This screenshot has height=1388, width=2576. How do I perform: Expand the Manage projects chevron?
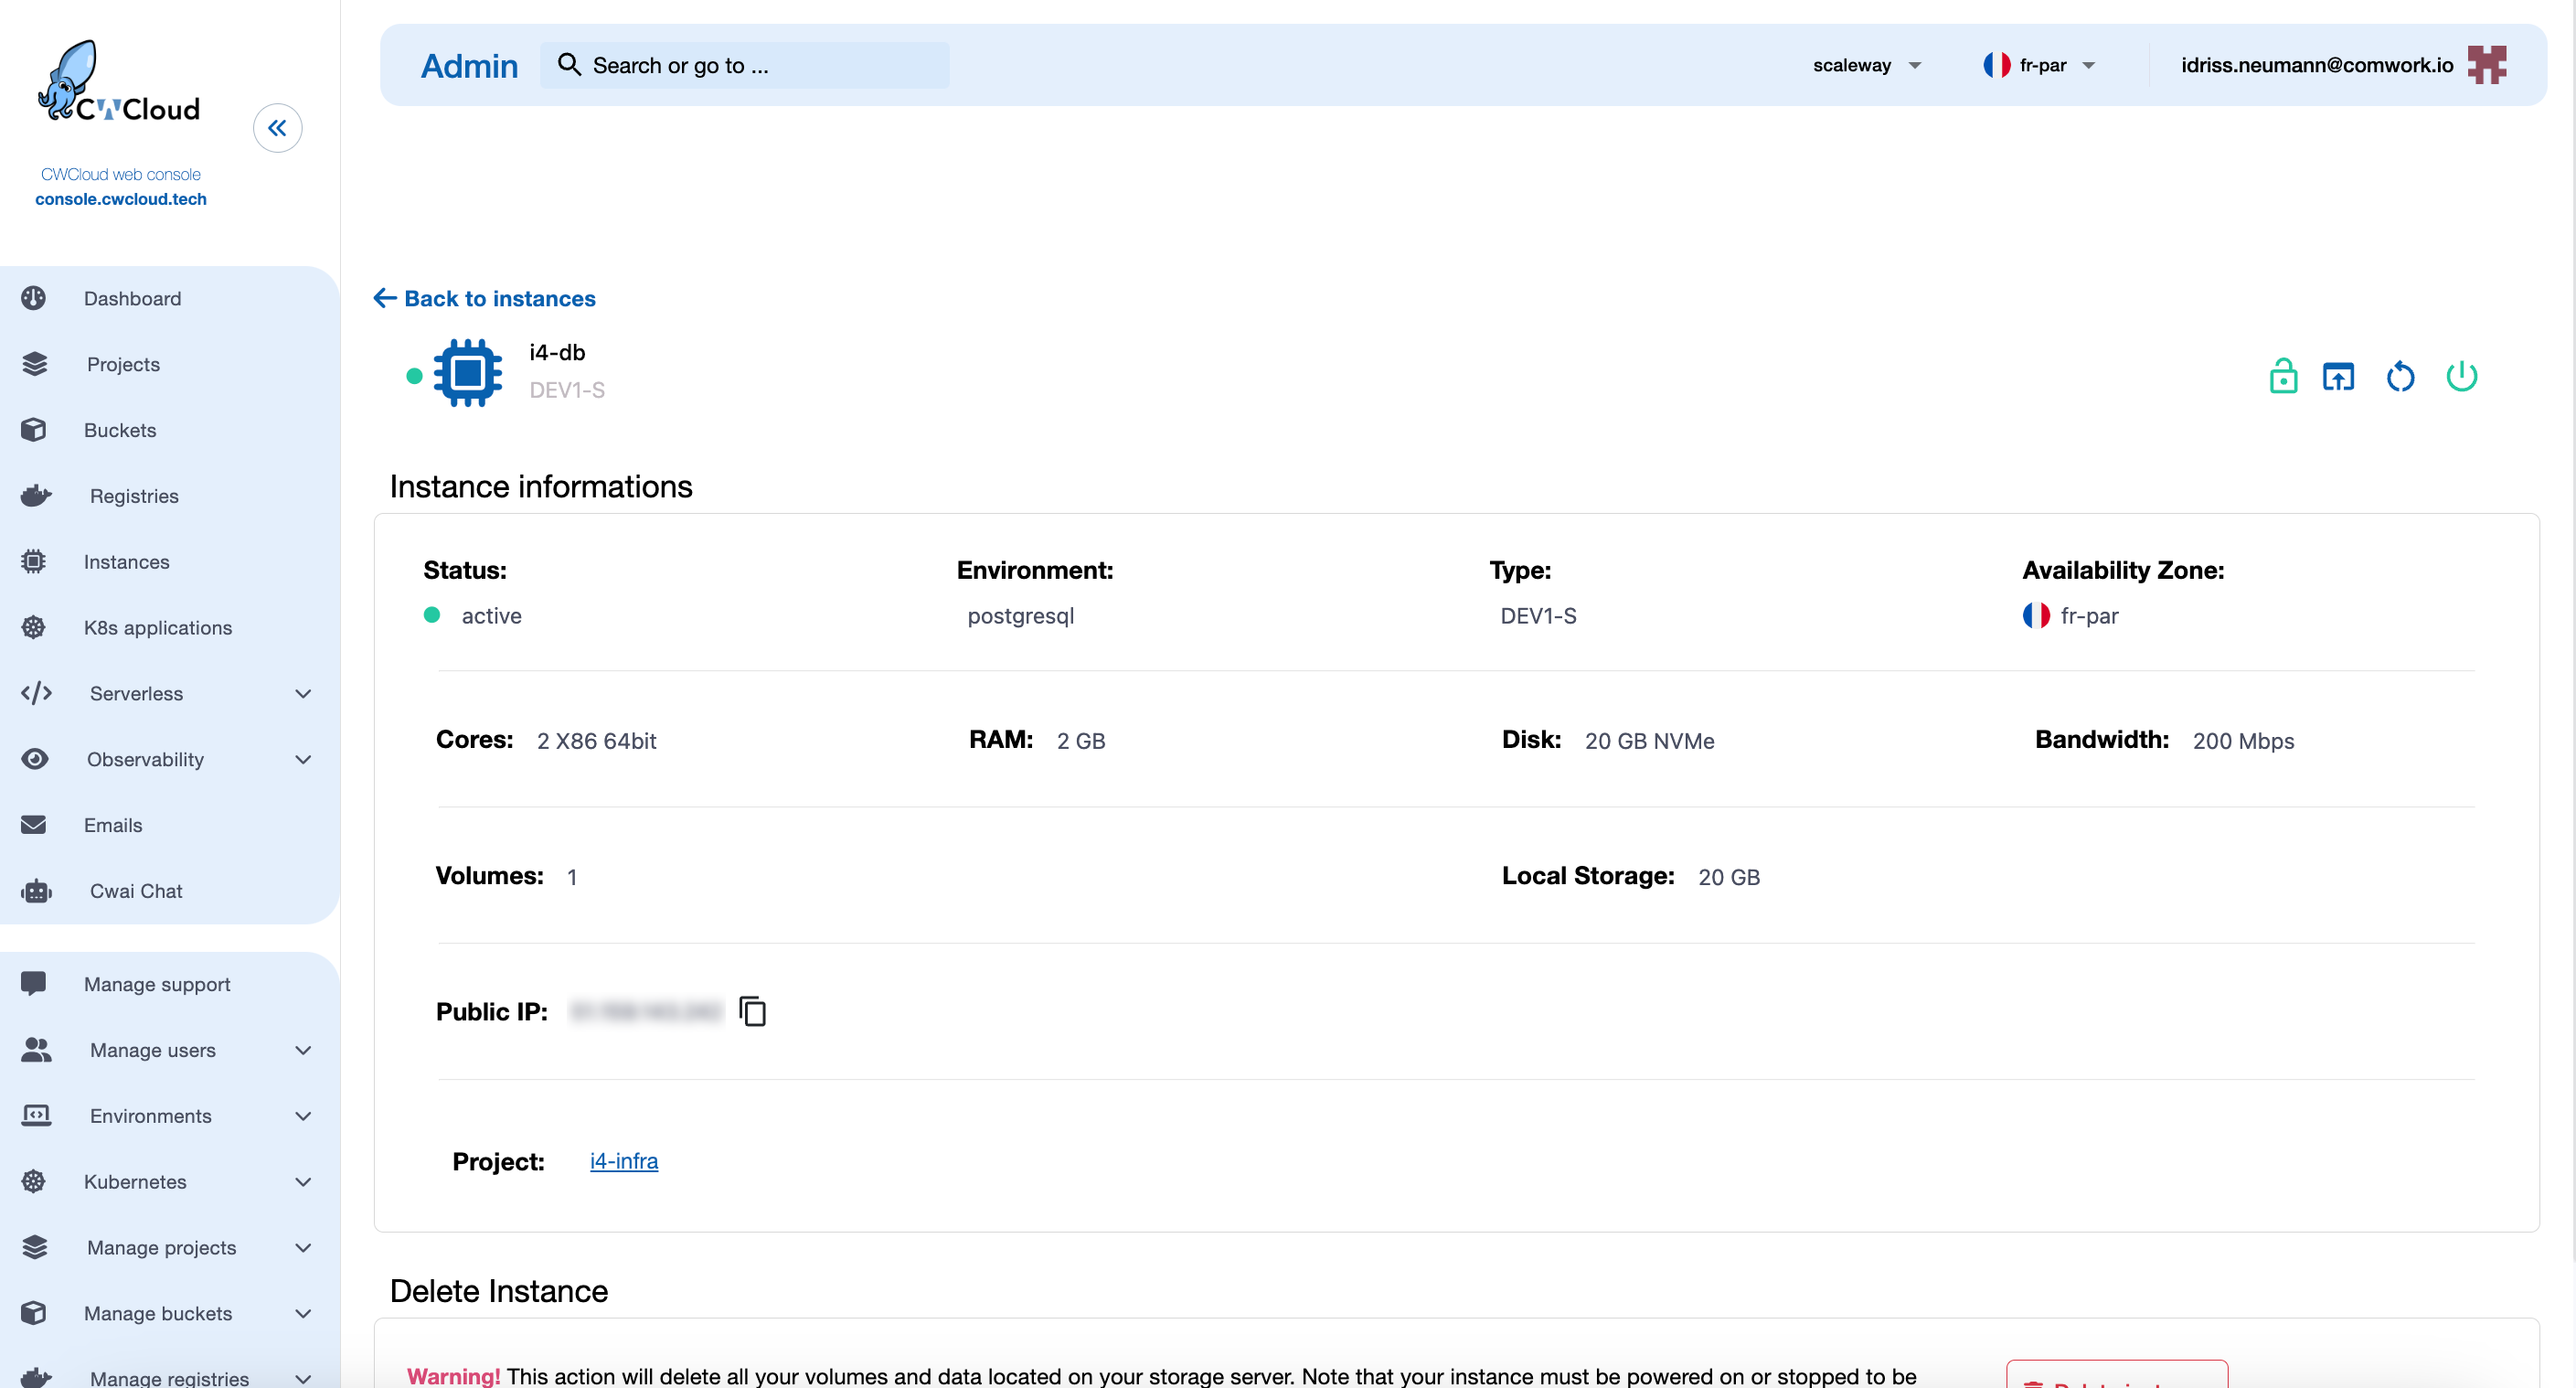tap(303, 1247)
